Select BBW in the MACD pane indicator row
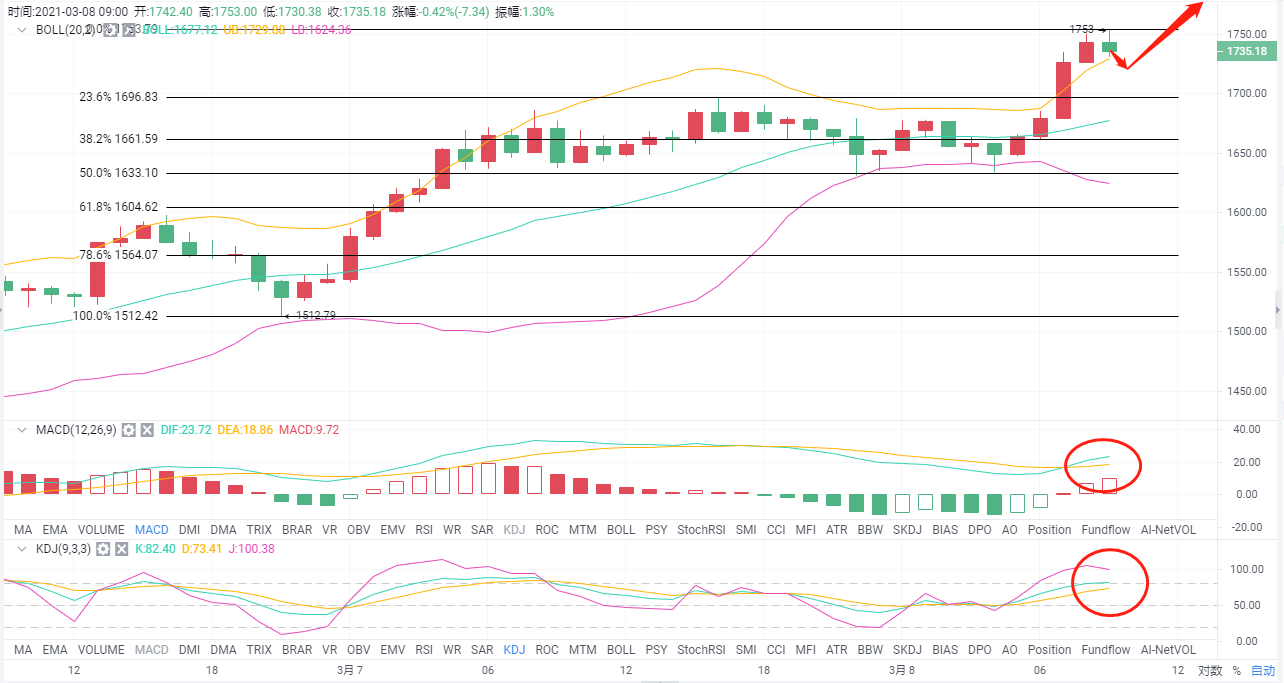Viewport: 1284px width, 683px height. tap(871, 530)
